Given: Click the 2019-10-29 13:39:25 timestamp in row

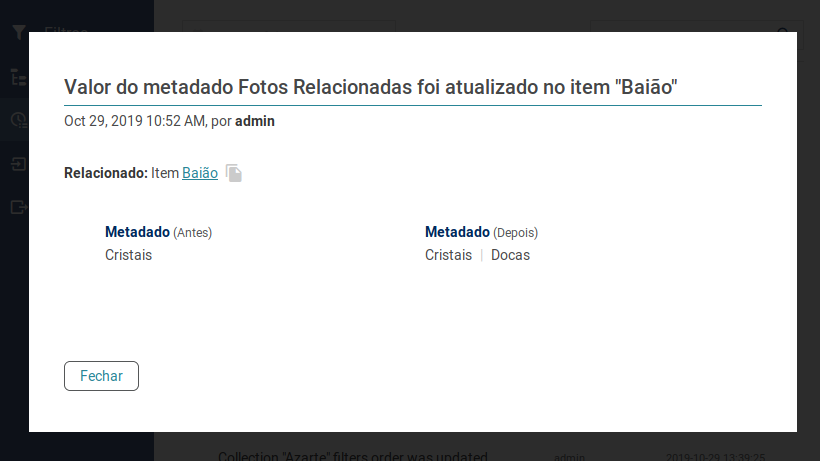Looking at the screenshot, I should click(x=715, y=457).
